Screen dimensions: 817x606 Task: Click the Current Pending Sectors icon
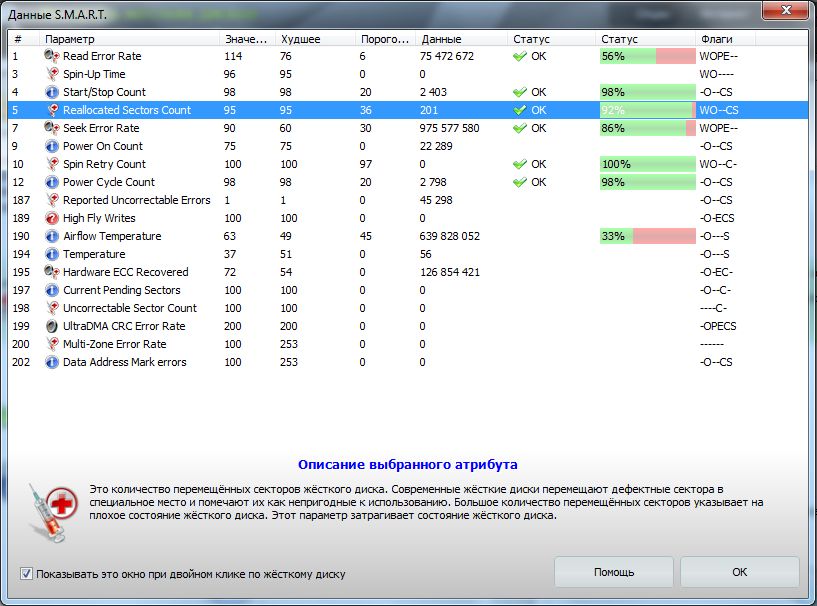[52, 290]
